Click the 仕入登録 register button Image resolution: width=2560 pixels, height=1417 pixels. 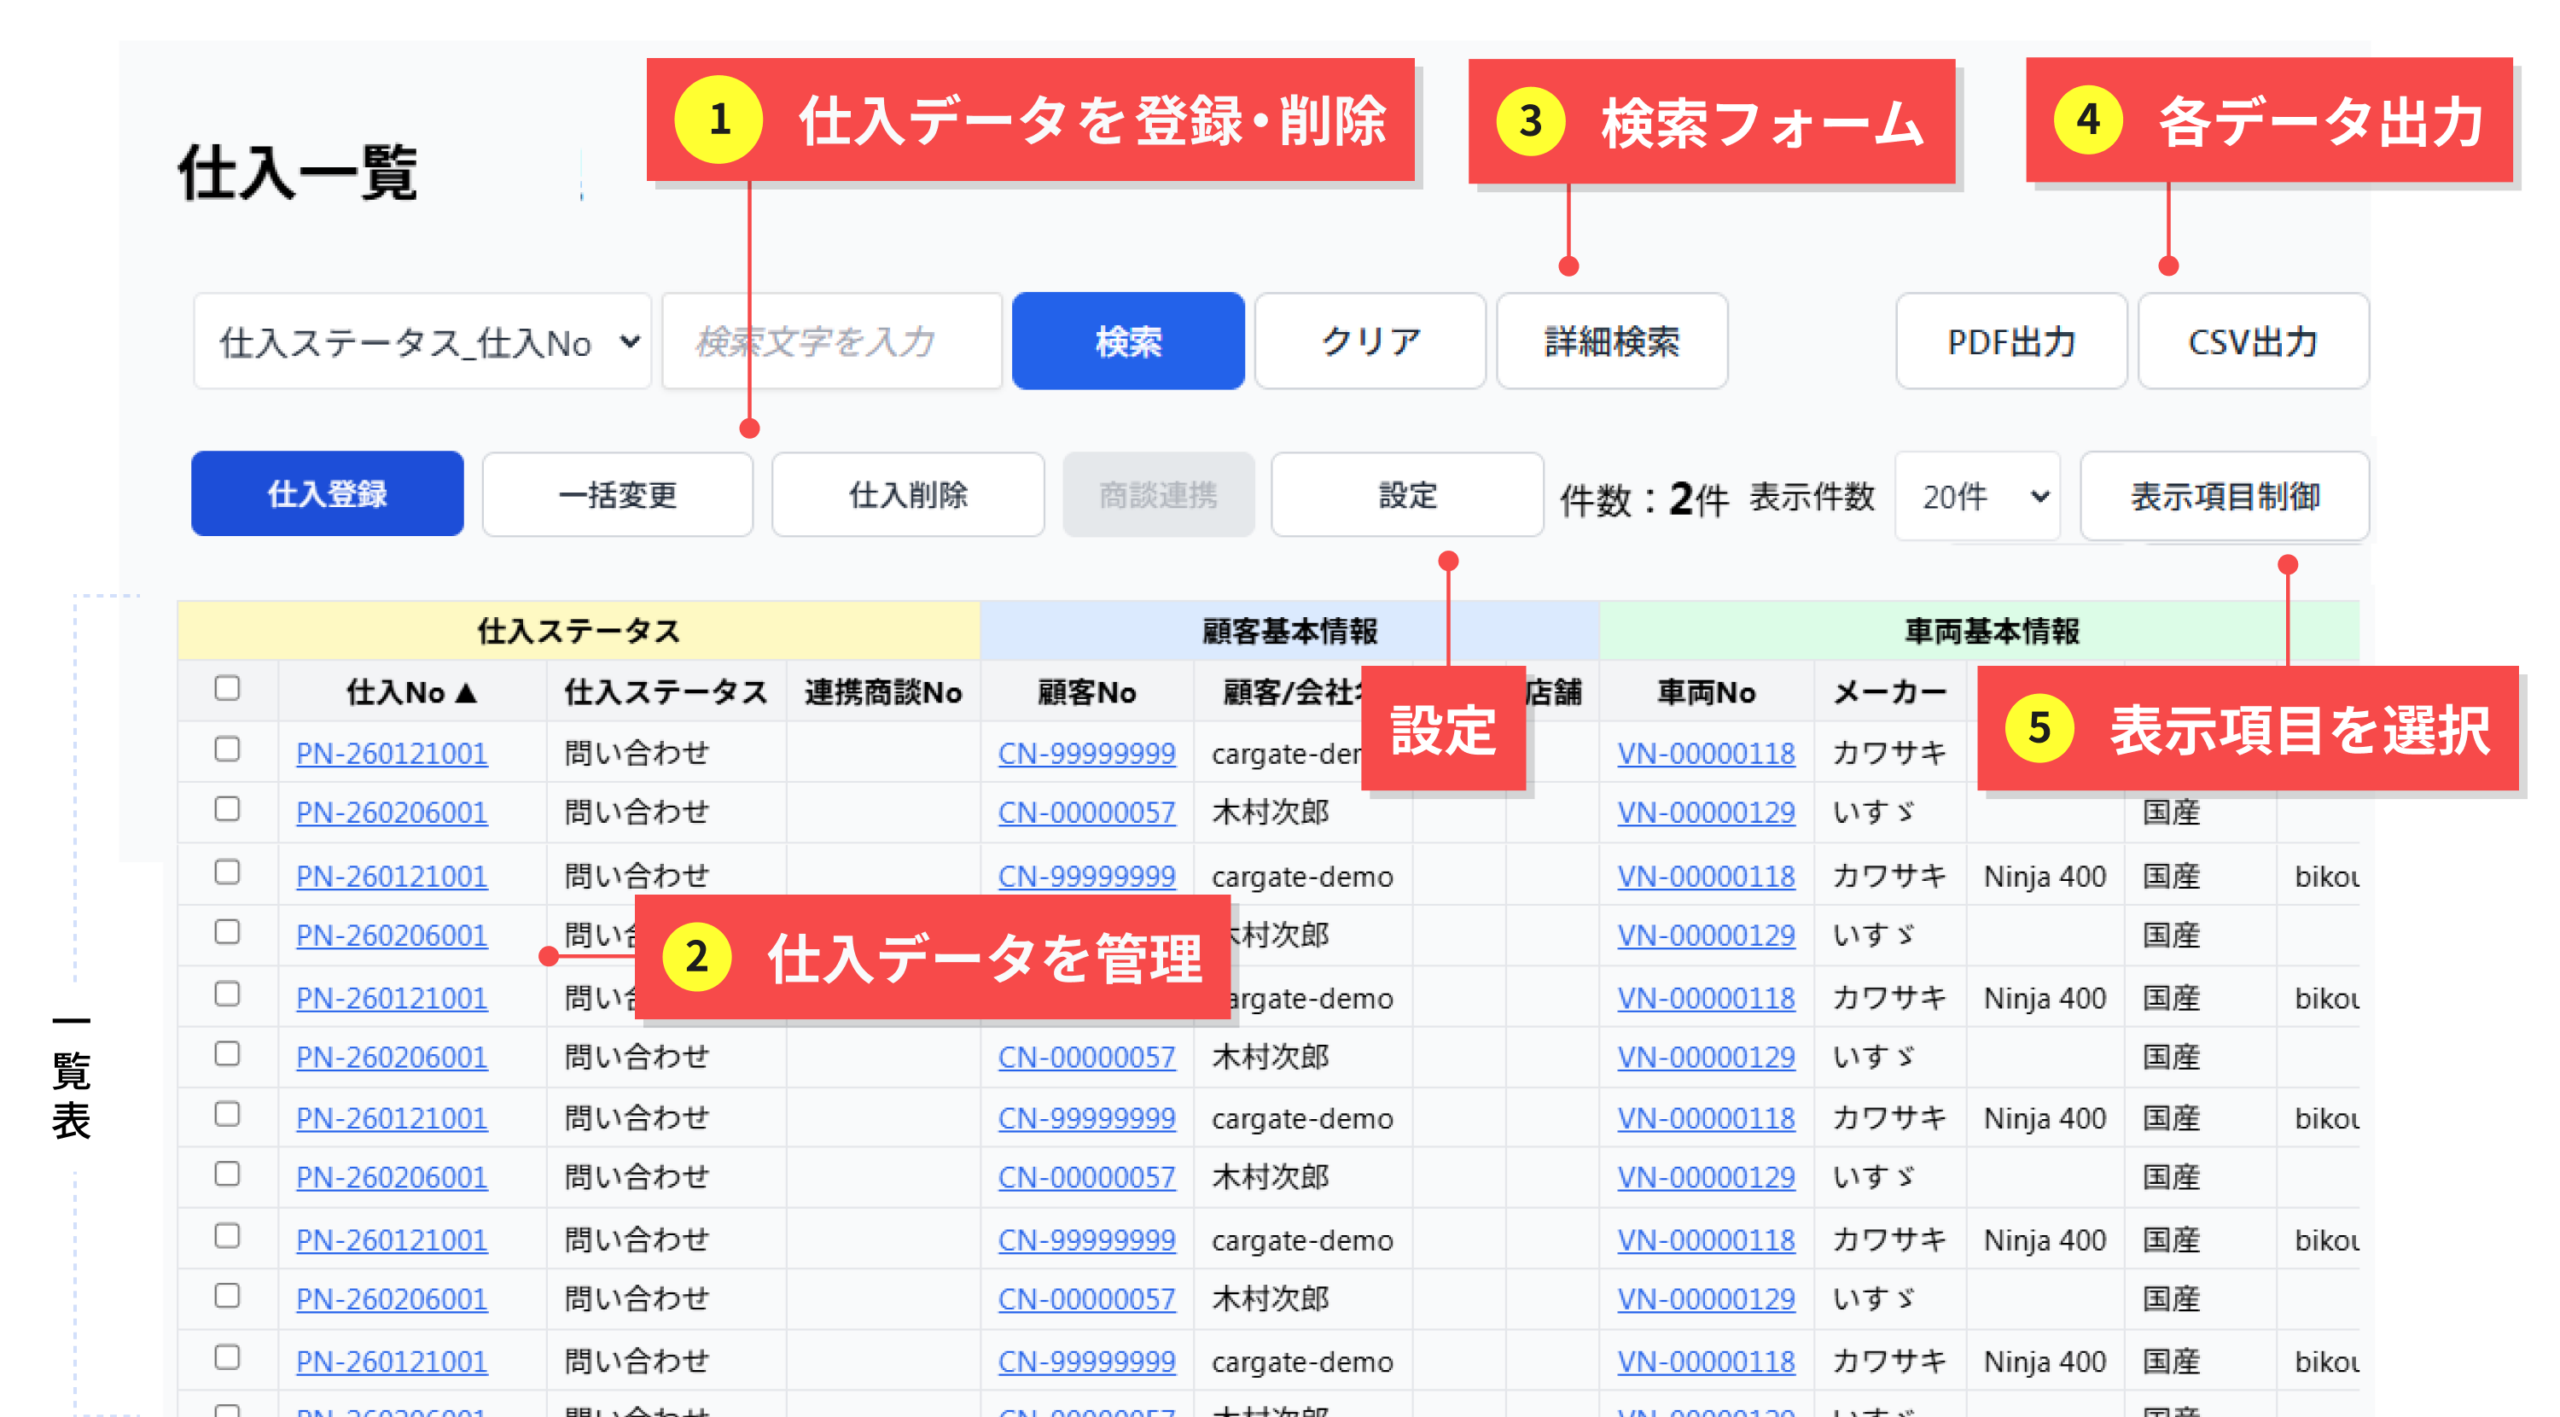coord(326,494)
